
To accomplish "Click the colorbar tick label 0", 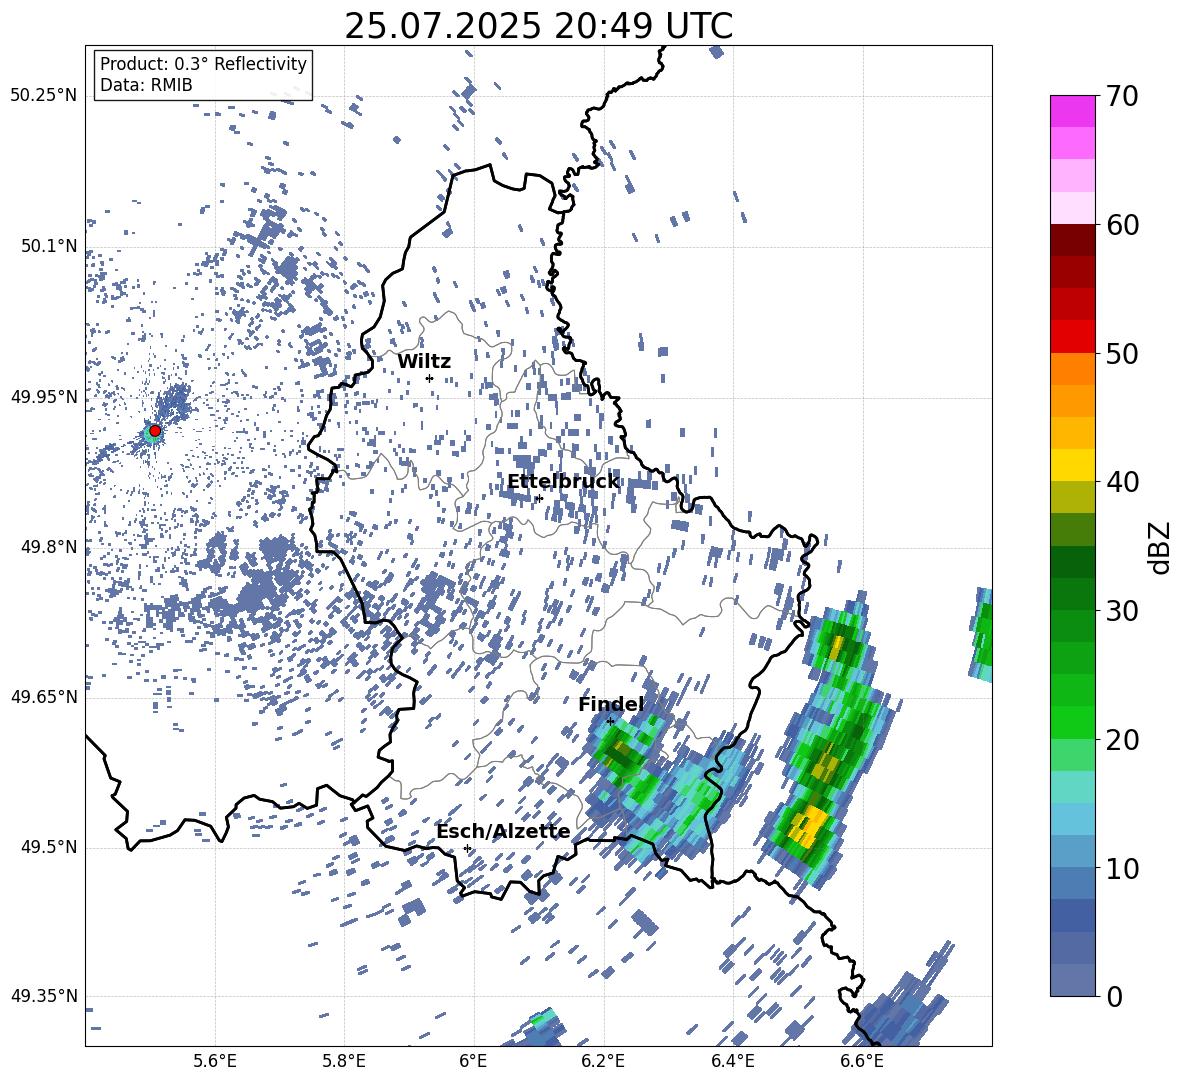I will click(1114, 996).
